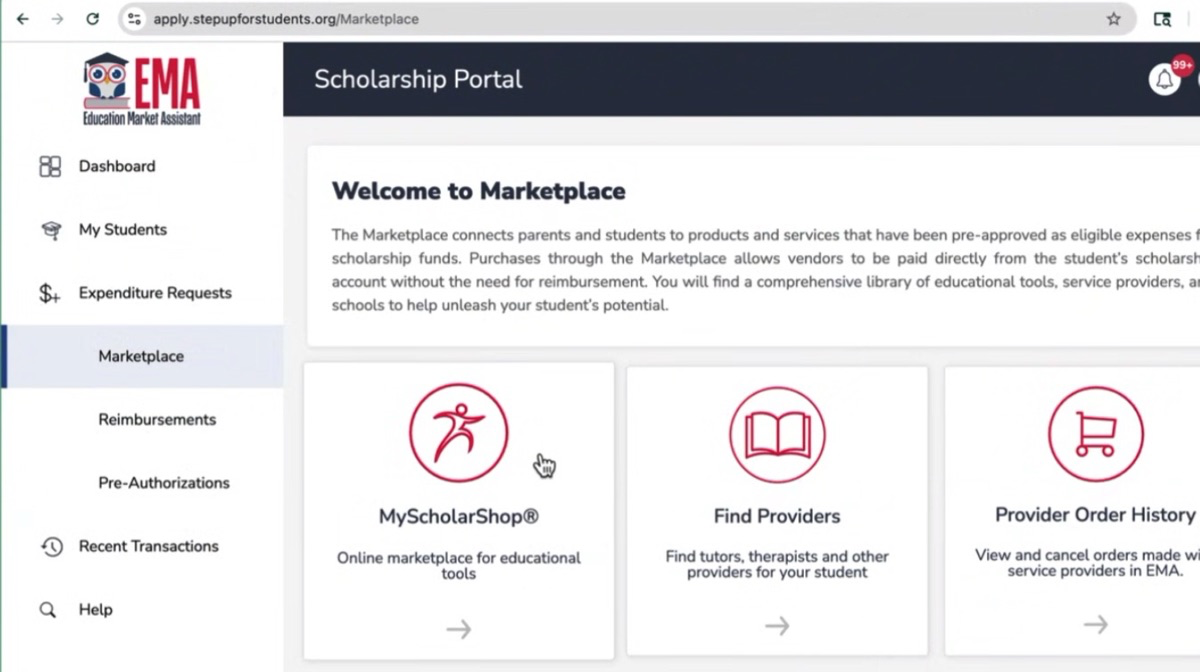This screenshot has width=1200, height=672.
Task: Go back using the browser back arrow
Action: pos(23,19)
